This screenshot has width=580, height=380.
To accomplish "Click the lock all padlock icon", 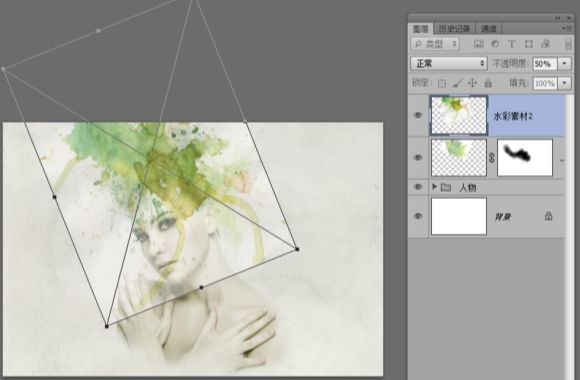I will [488, 83].
